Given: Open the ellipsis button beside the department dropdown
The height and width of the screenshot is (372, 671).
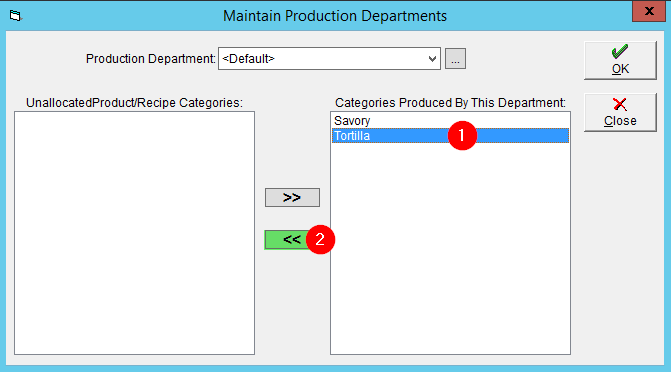Looking at the screenshot, I should pyautogui.click(x=455, y=59).
